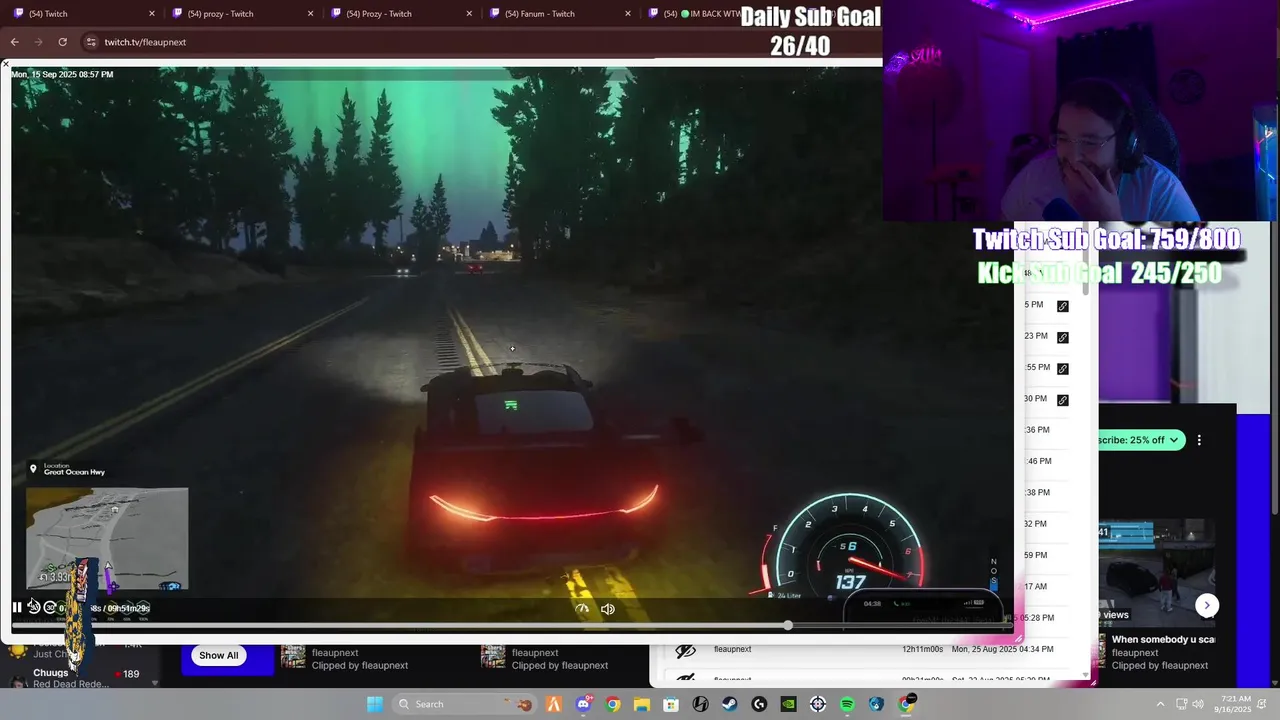The width and height of the screenshot is (1280, 720).
Task: Click the twitch.tv/fleaupnext address bar
Action: (145, 42)
